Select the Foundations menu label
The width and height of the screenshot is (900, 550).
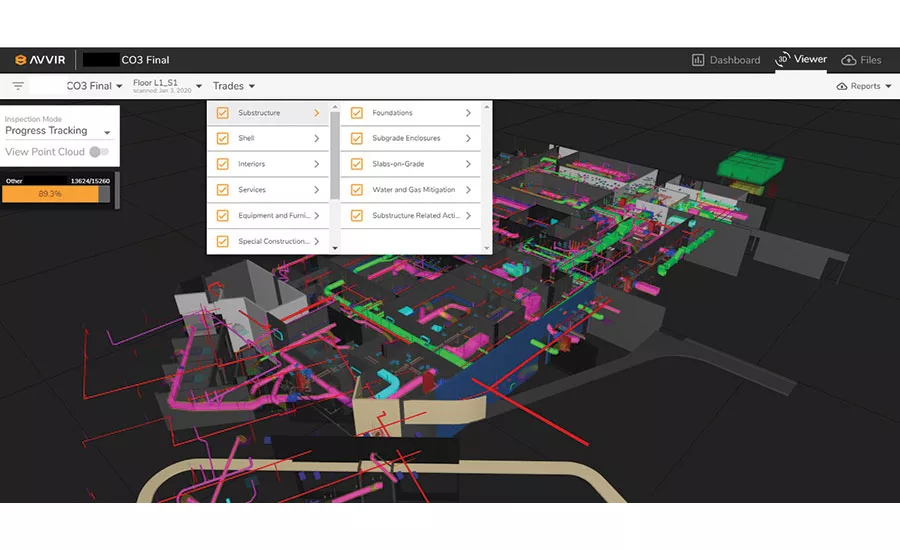[393, 113]
